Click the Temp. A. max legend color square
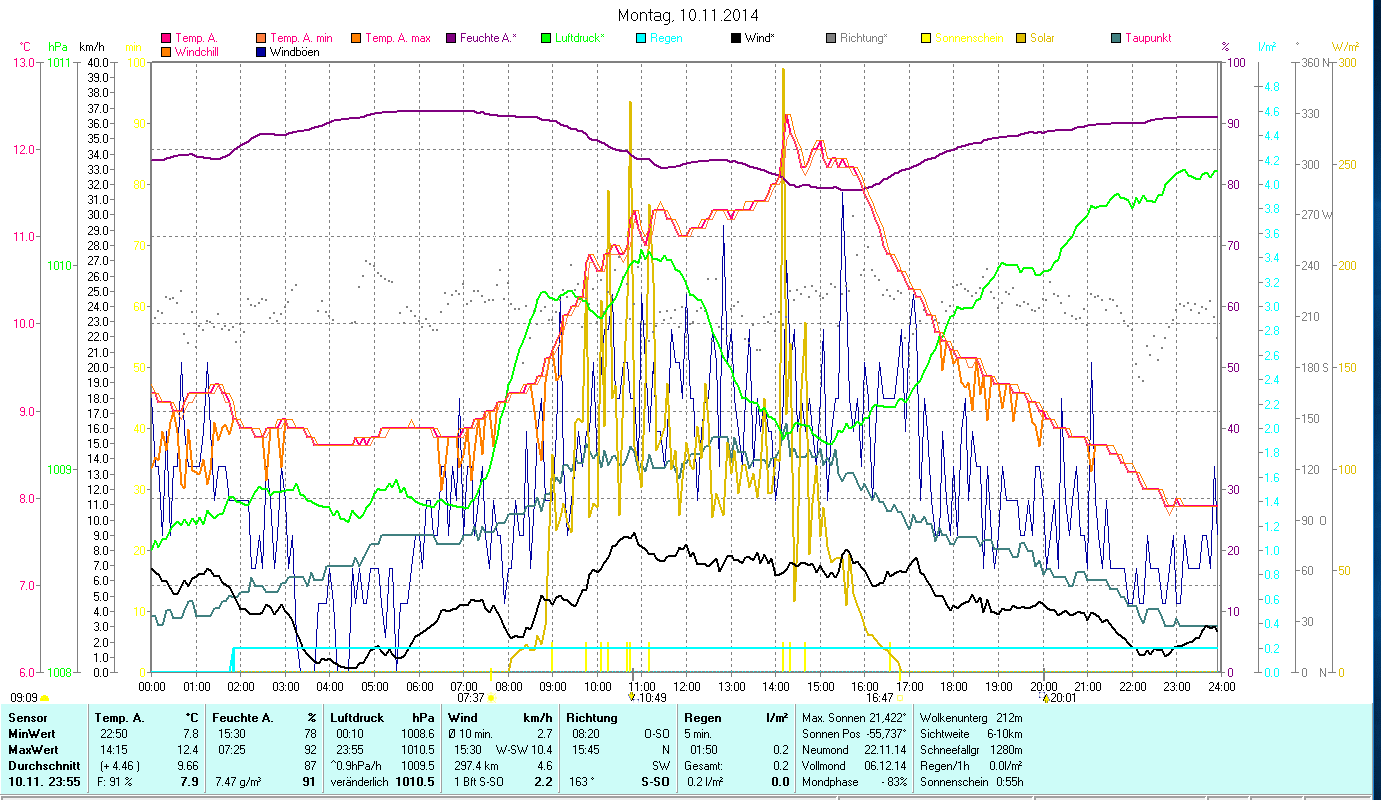This screenshot has width=1381, height=800. [355, 39]
